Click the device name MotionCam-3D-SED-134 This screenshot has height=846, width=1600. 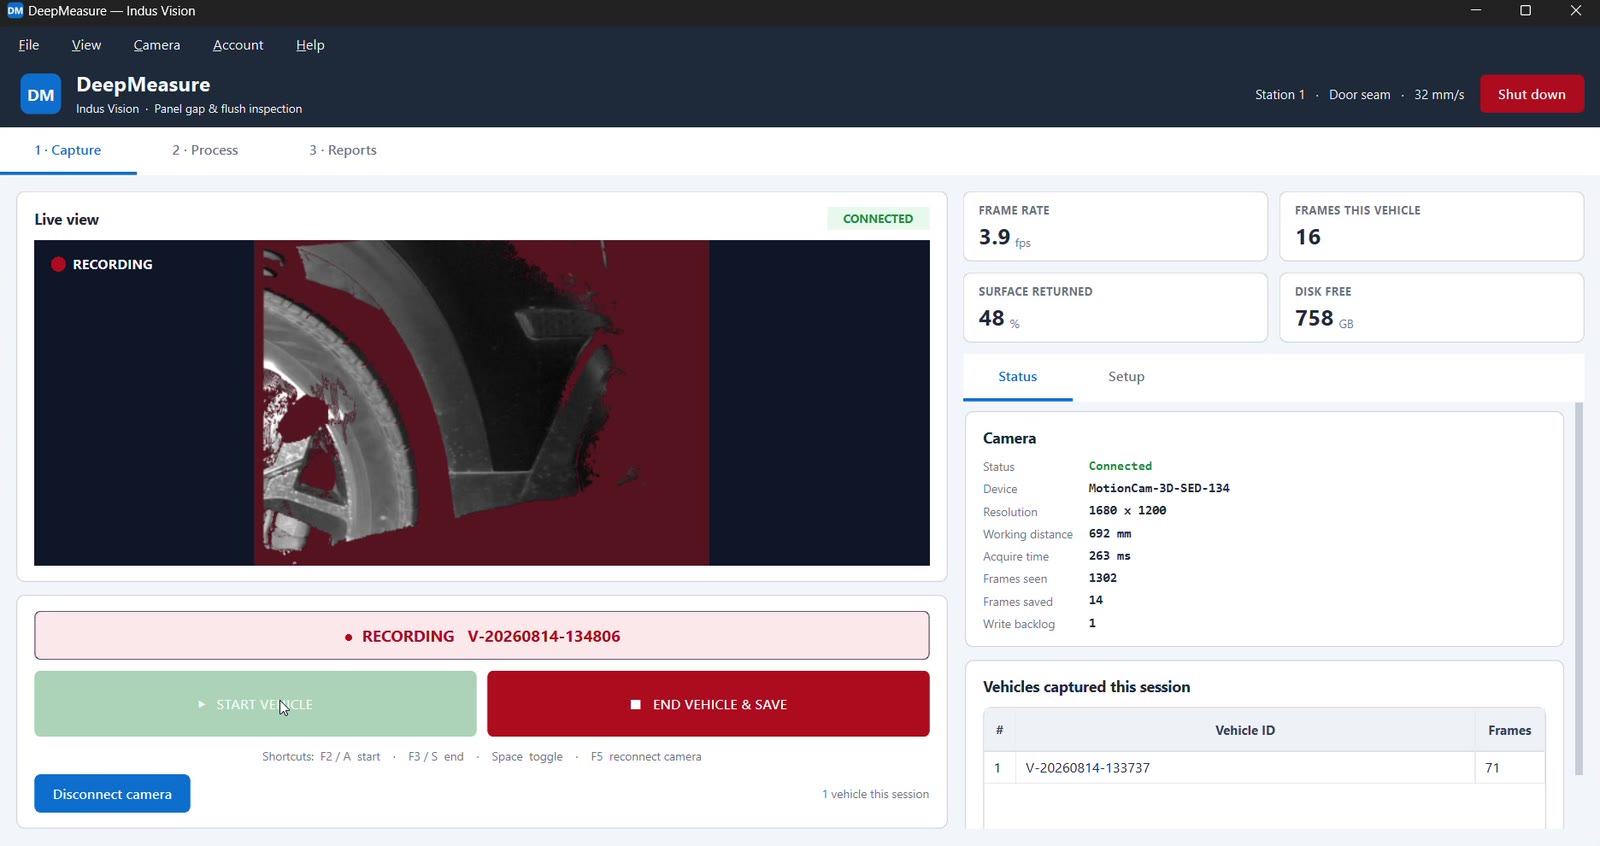1159,488
